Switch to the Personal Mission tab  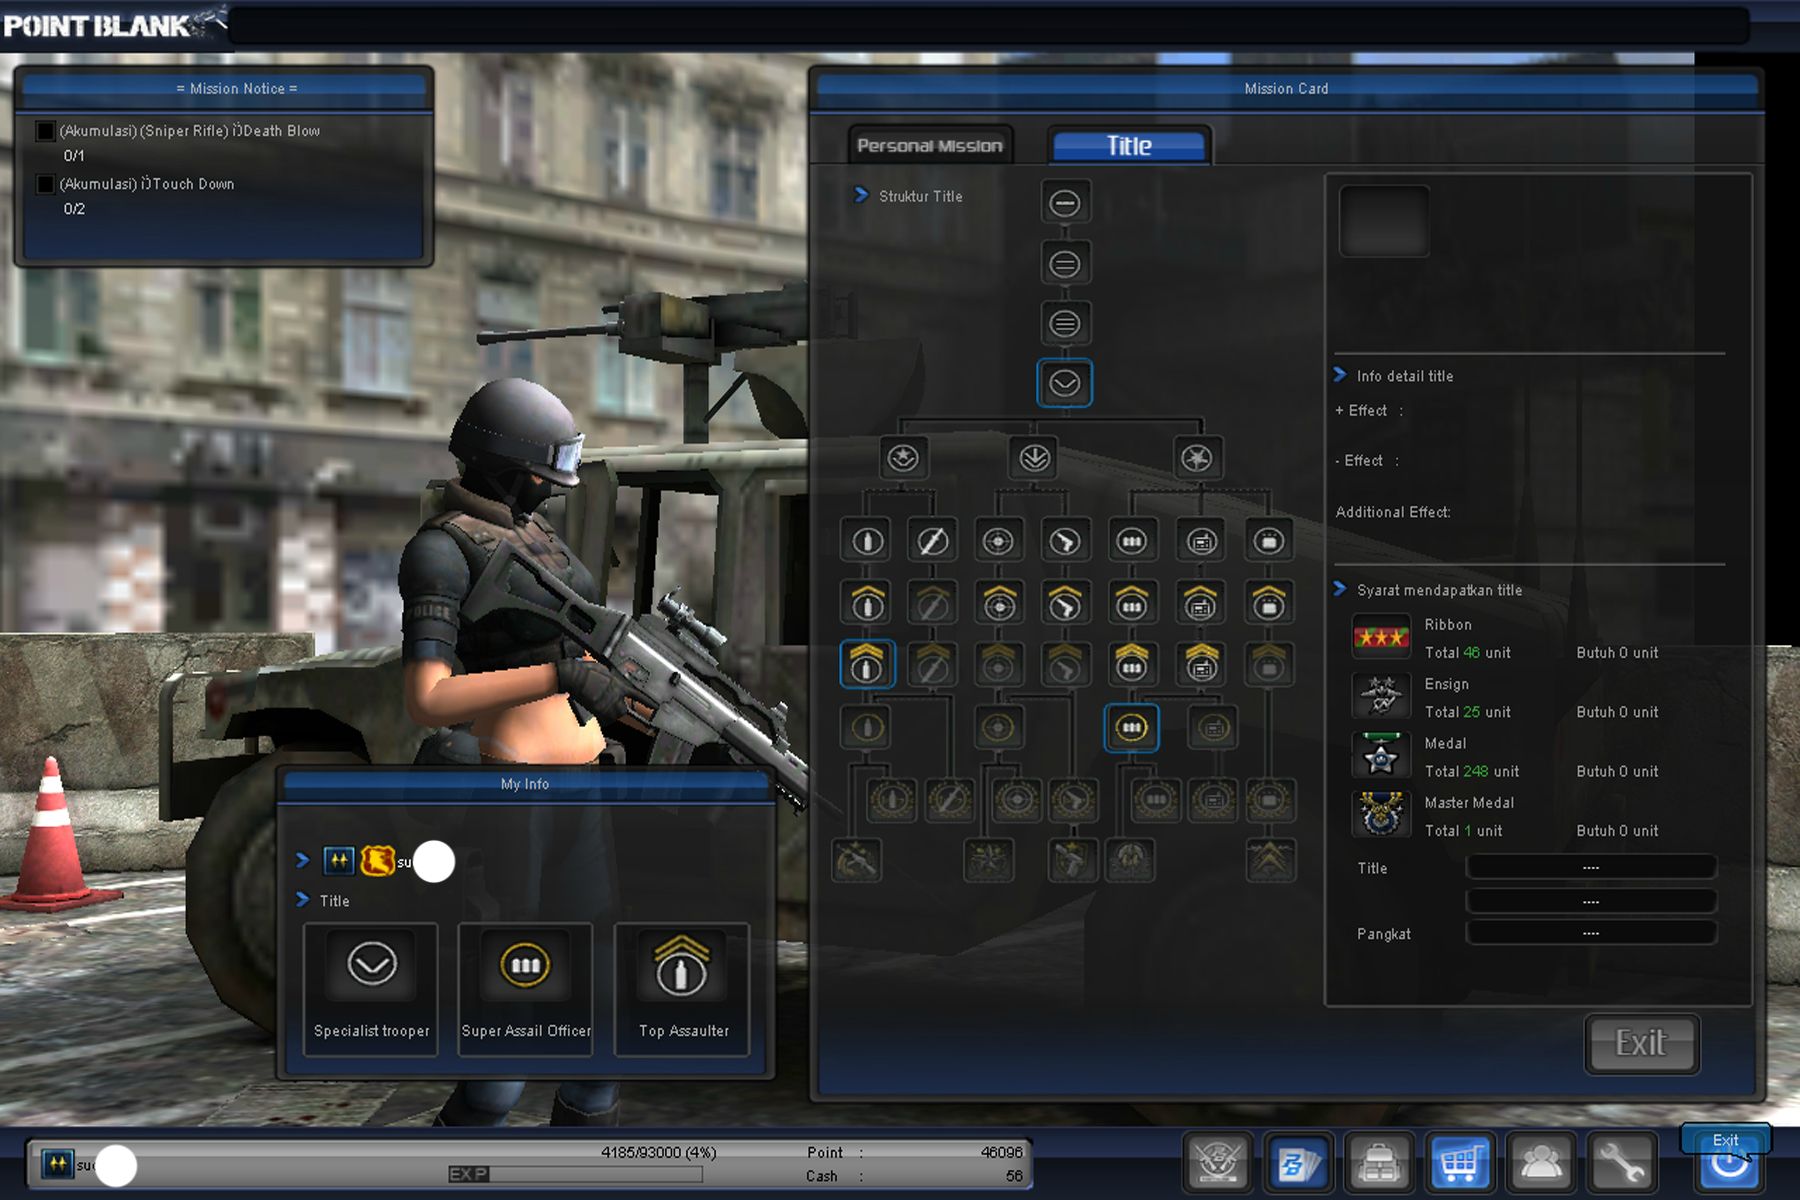(929, 146)
